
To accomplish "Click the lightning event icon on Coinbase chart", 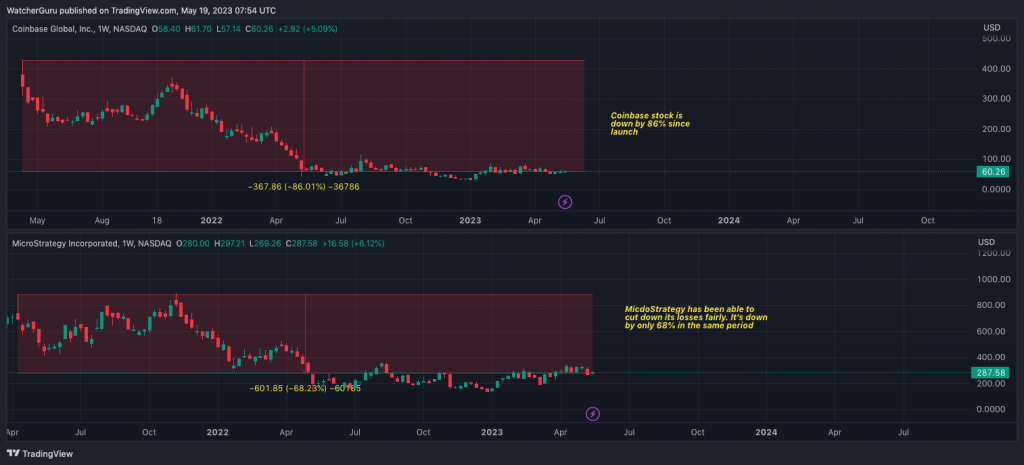I will pyautogui.click(x=565, y=202).
